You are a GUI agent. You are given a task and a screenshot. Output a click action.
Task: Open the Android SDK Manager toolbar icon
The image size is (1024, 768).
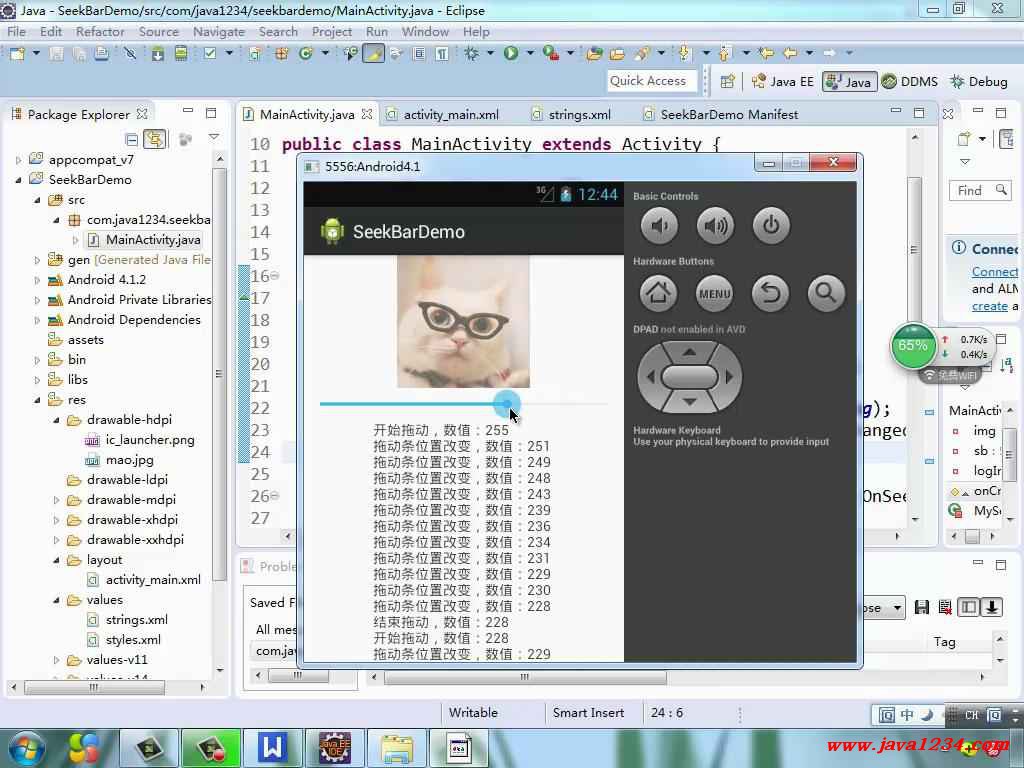coord(158,53)
